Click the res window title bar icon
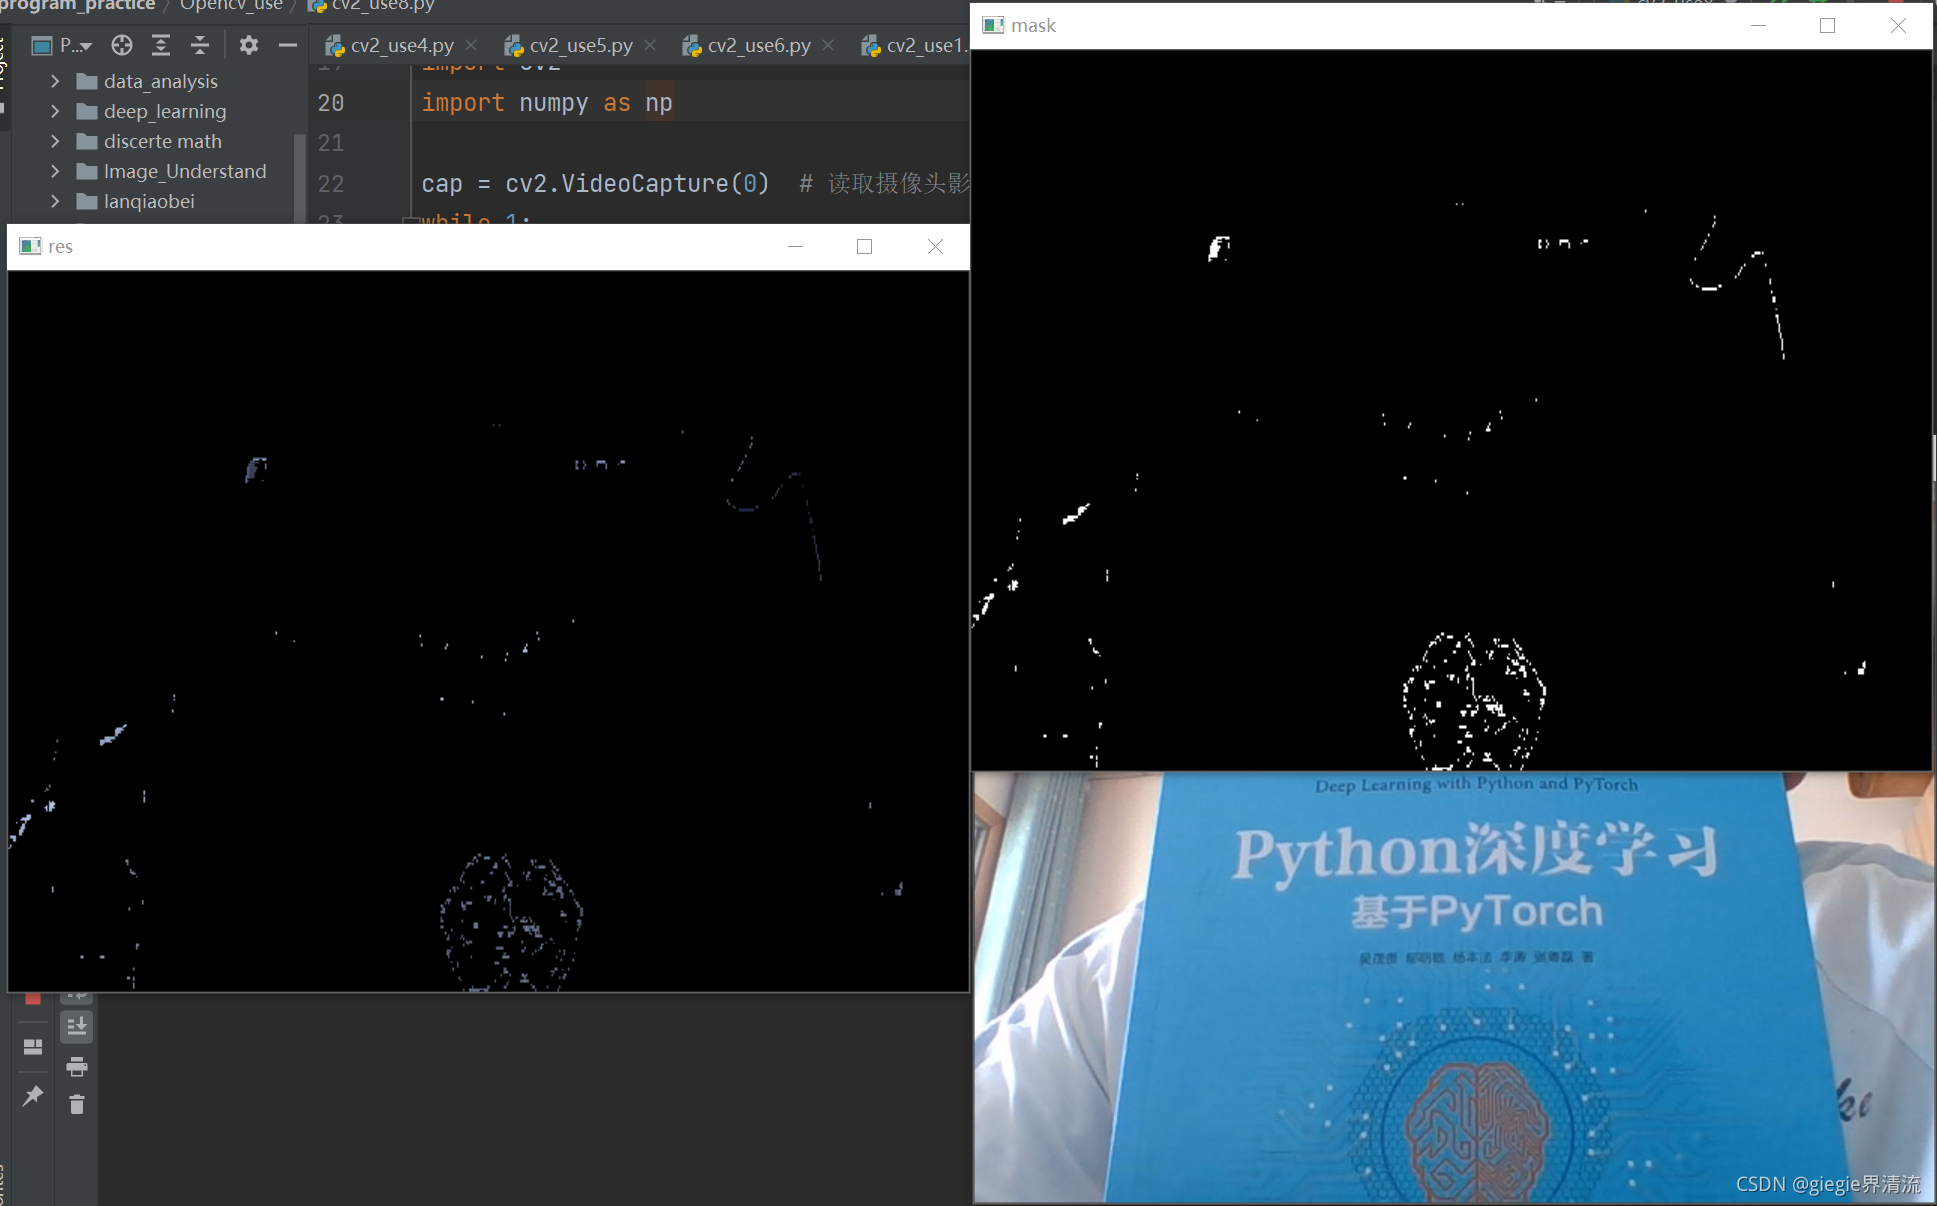 [x=30, y=246]
